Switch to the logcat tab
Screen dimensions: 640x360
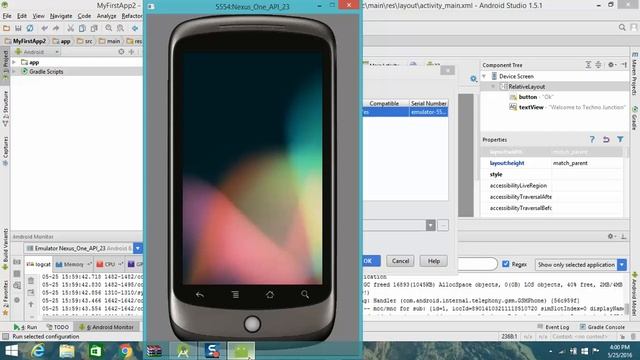point(38,264)
